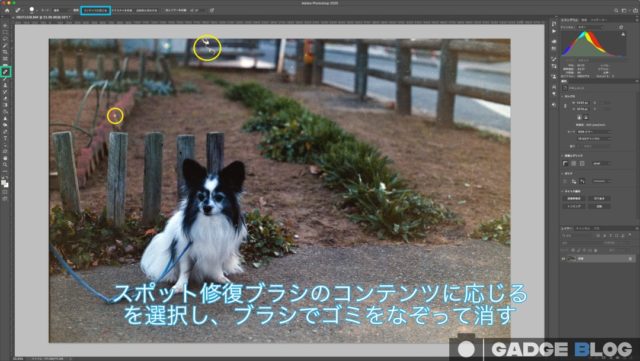Click the Image Size quick action button

coord(574,198)
